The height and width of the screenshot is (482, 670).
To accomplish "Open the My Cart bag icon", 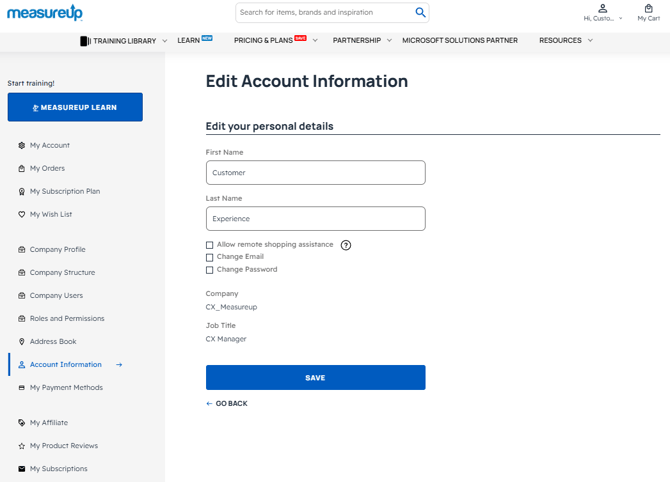I will 648,9.
